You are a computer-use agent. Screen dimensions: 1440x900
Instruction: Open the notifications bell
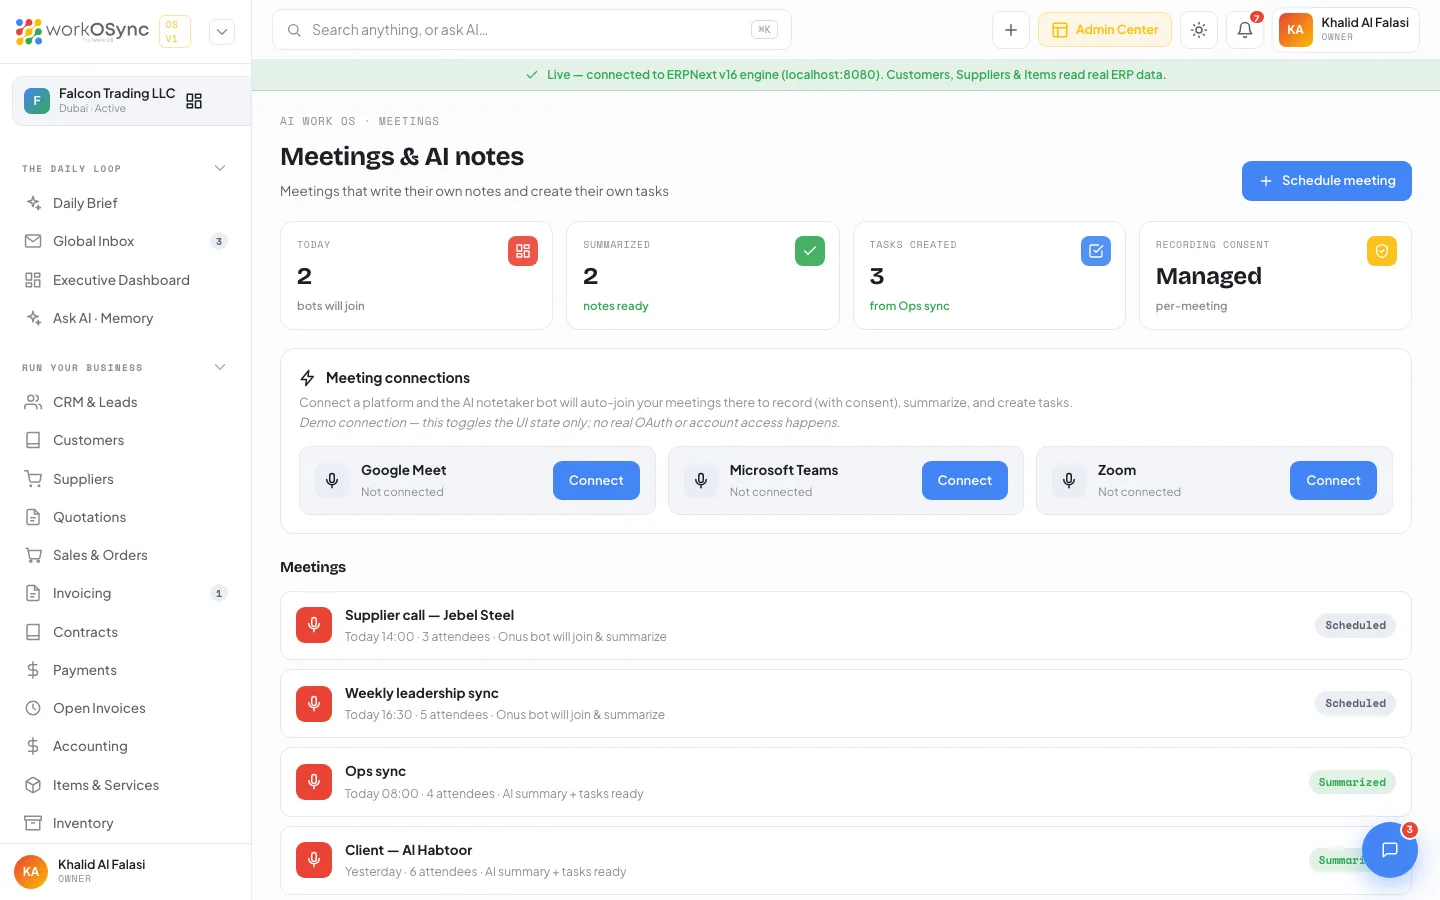[1245, 30]
